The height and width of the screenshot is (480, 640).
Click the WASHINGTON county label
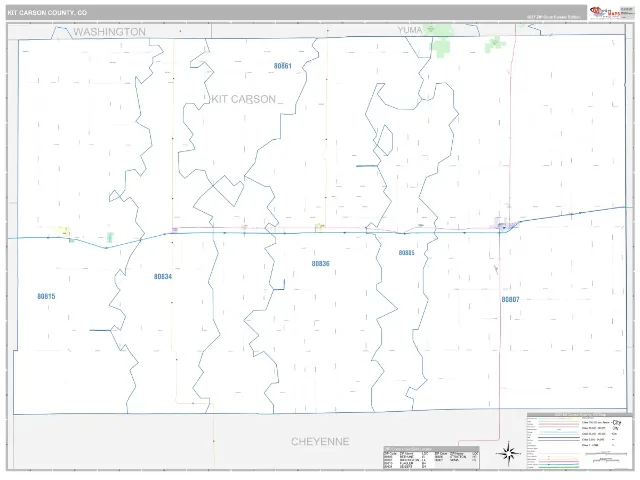point(109,32)
